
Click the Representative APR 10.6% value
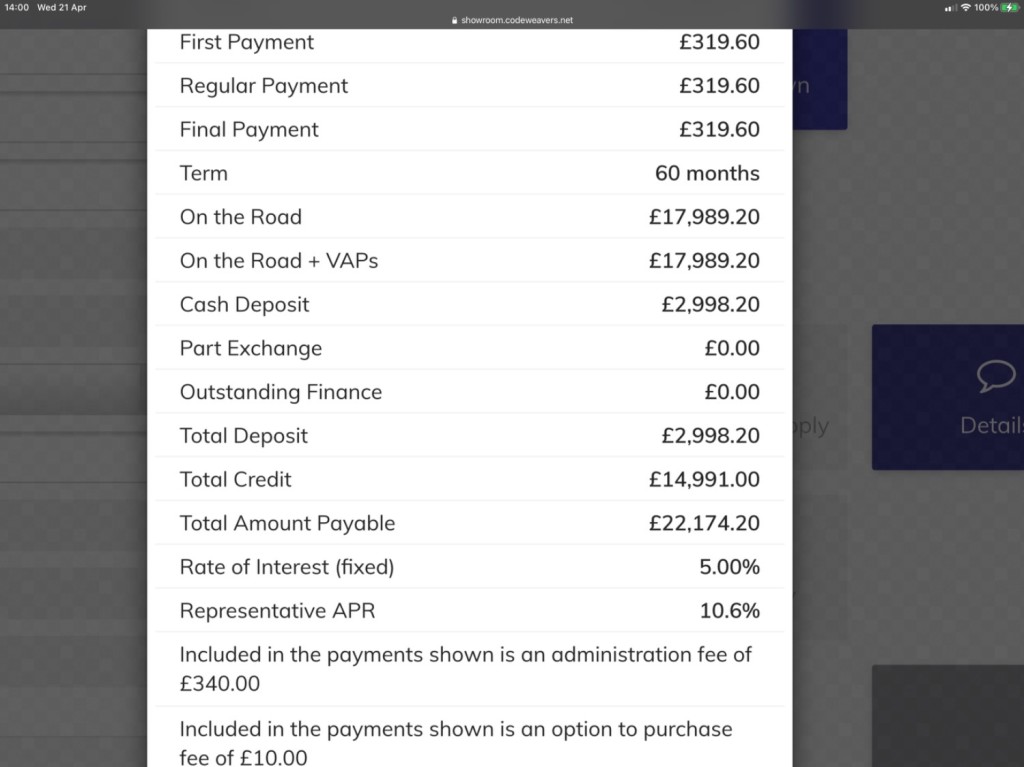729,611
